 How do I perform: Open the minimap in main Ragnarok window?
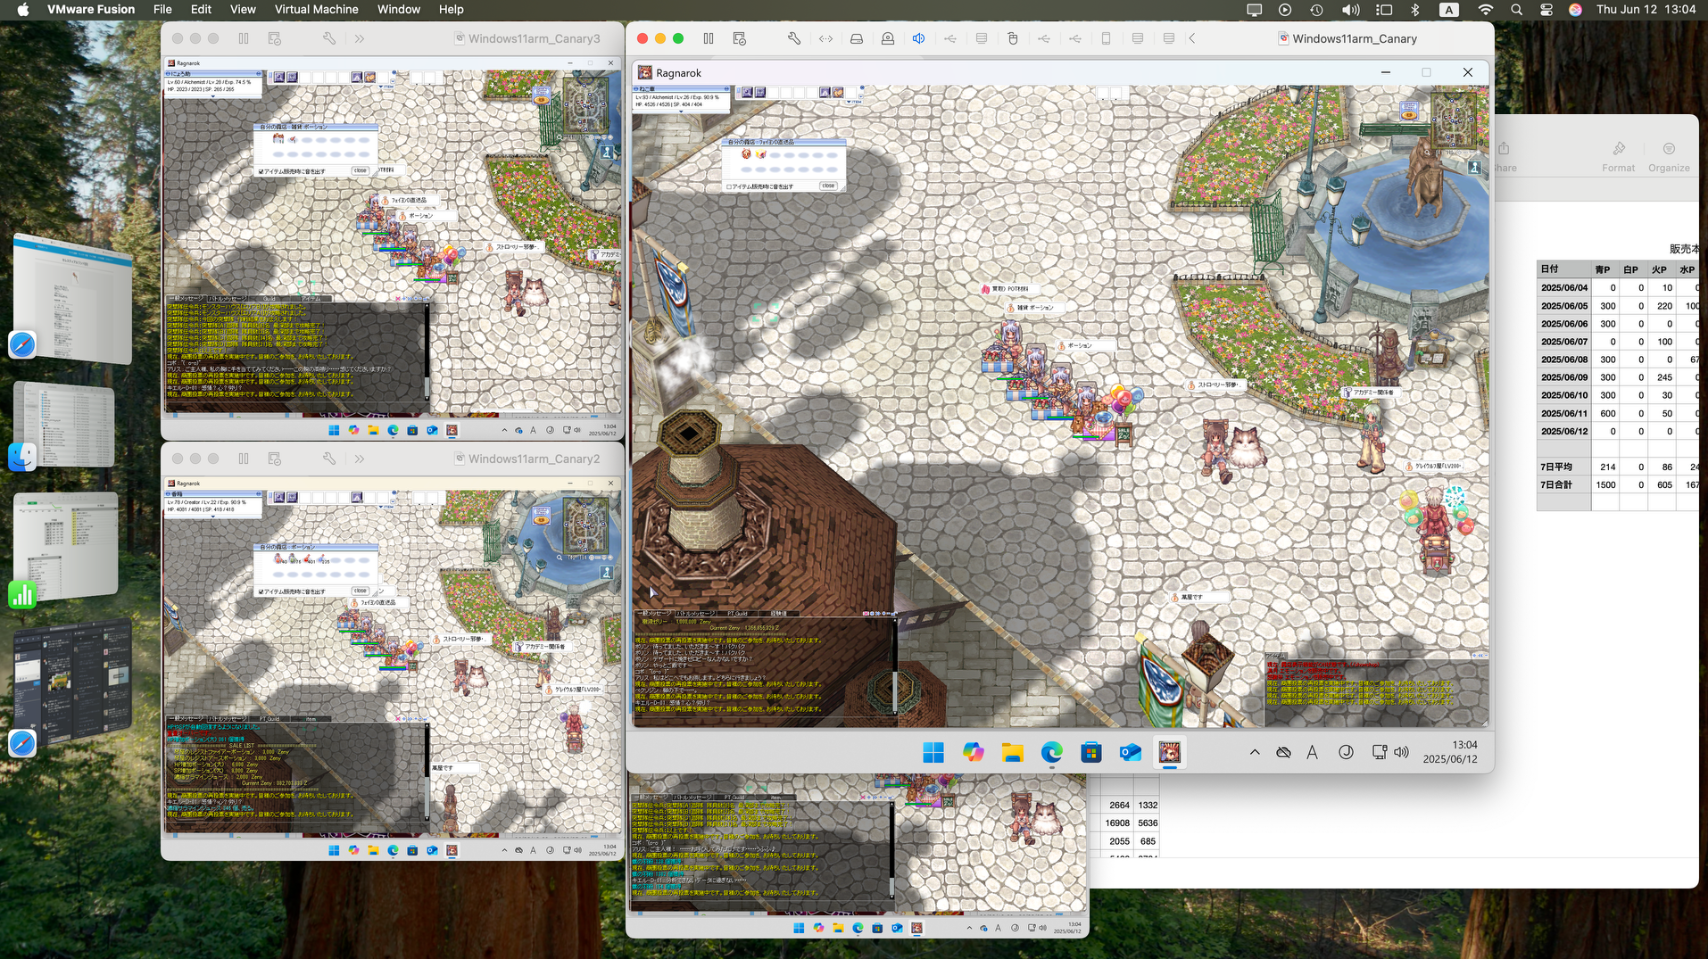(1452, 120)
